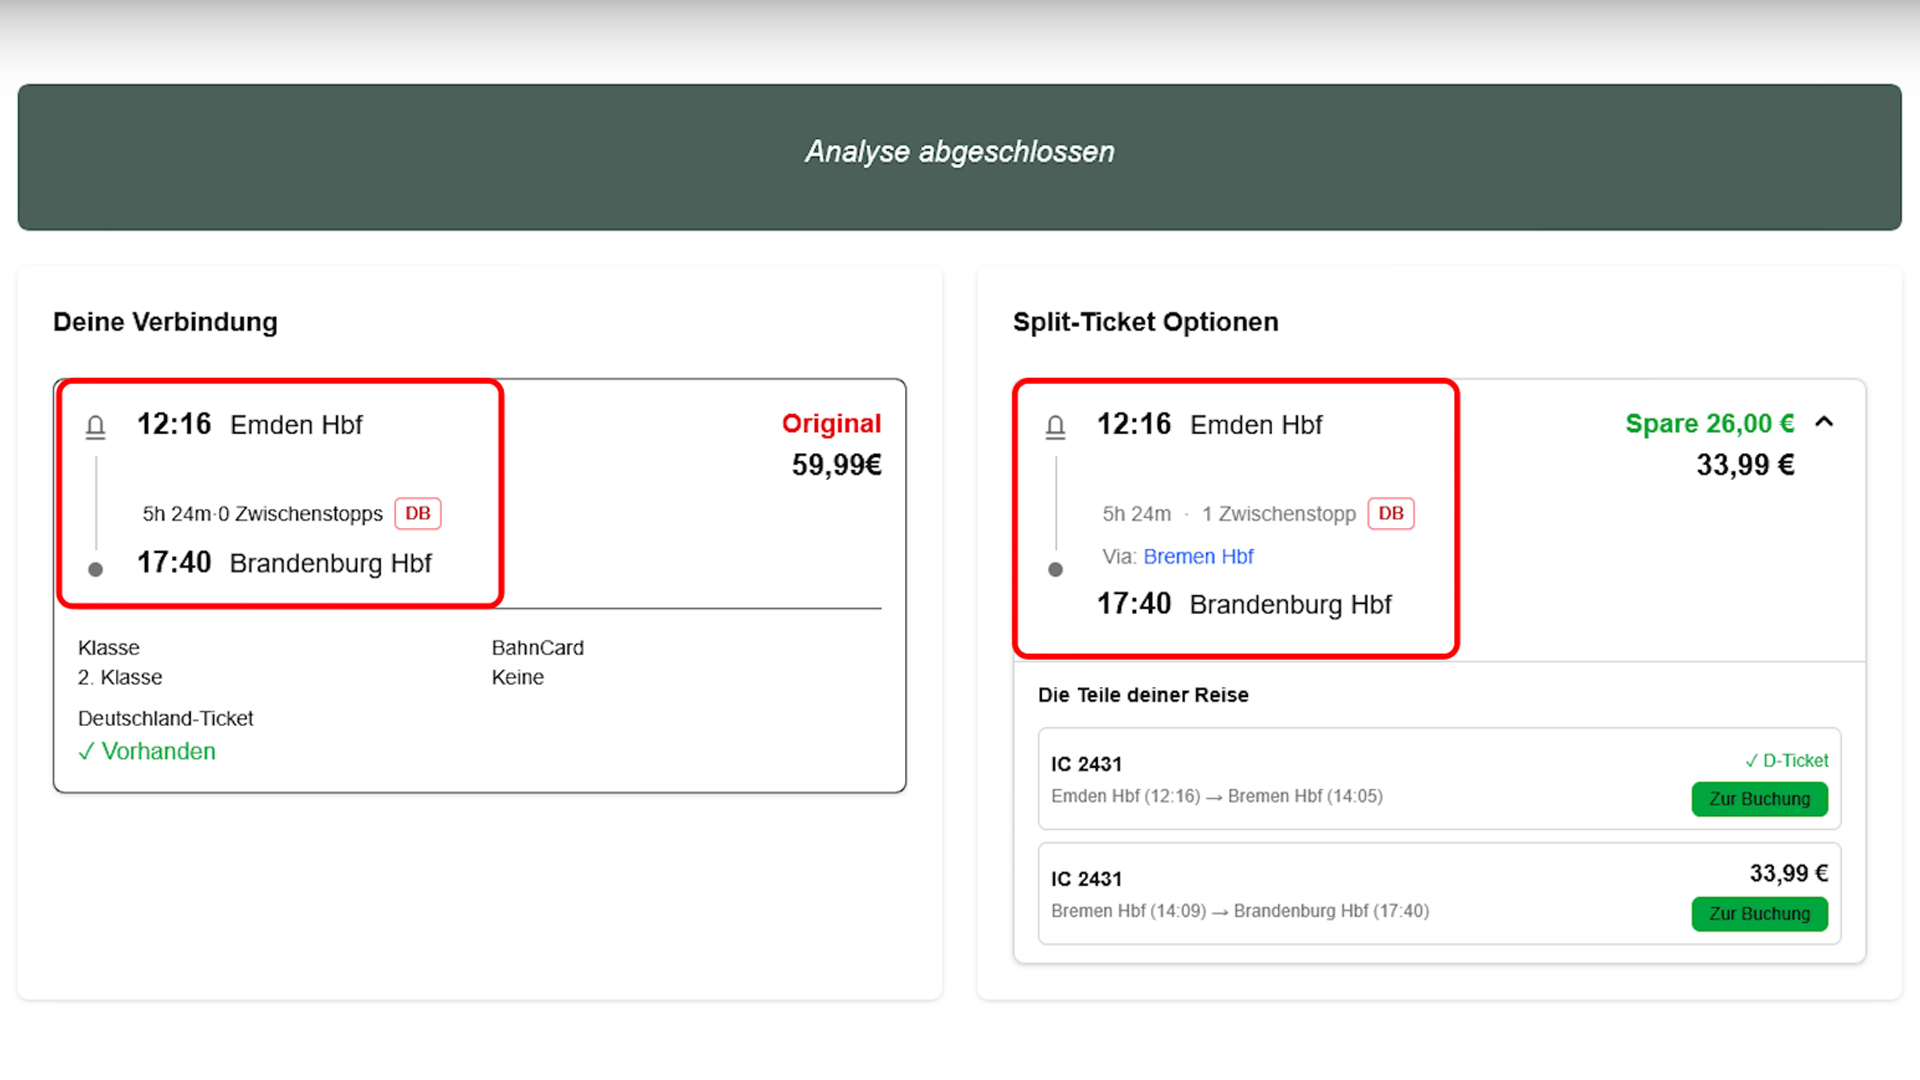Click the green D-Ticket checkmark label
Viewport: 1920px width, 1080px height.
(1786, 760)
